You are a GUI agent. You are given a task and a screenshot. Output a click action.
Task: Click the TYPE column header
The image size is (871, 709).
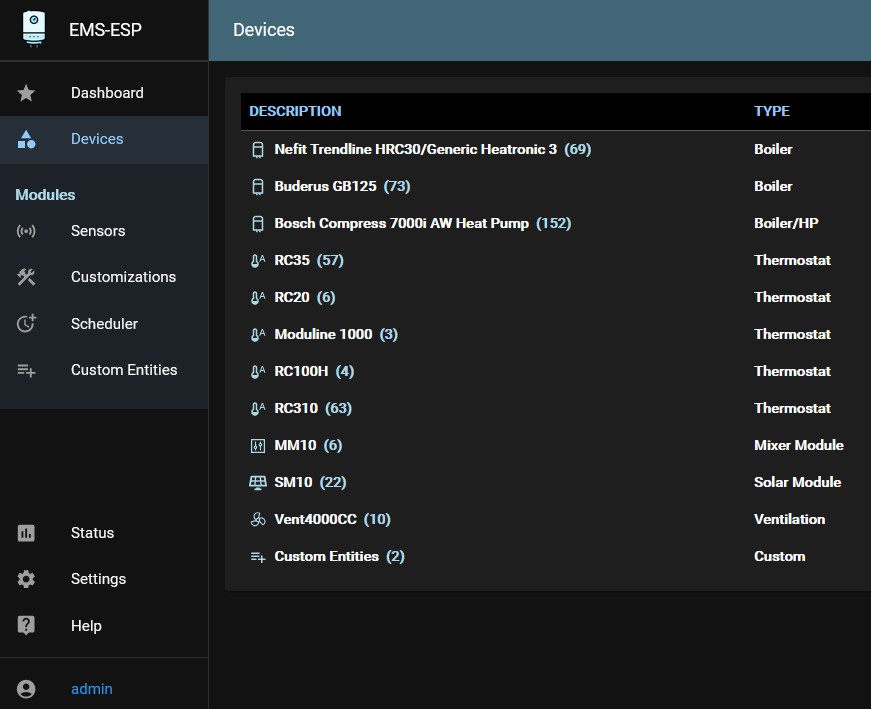pos(772,111)
